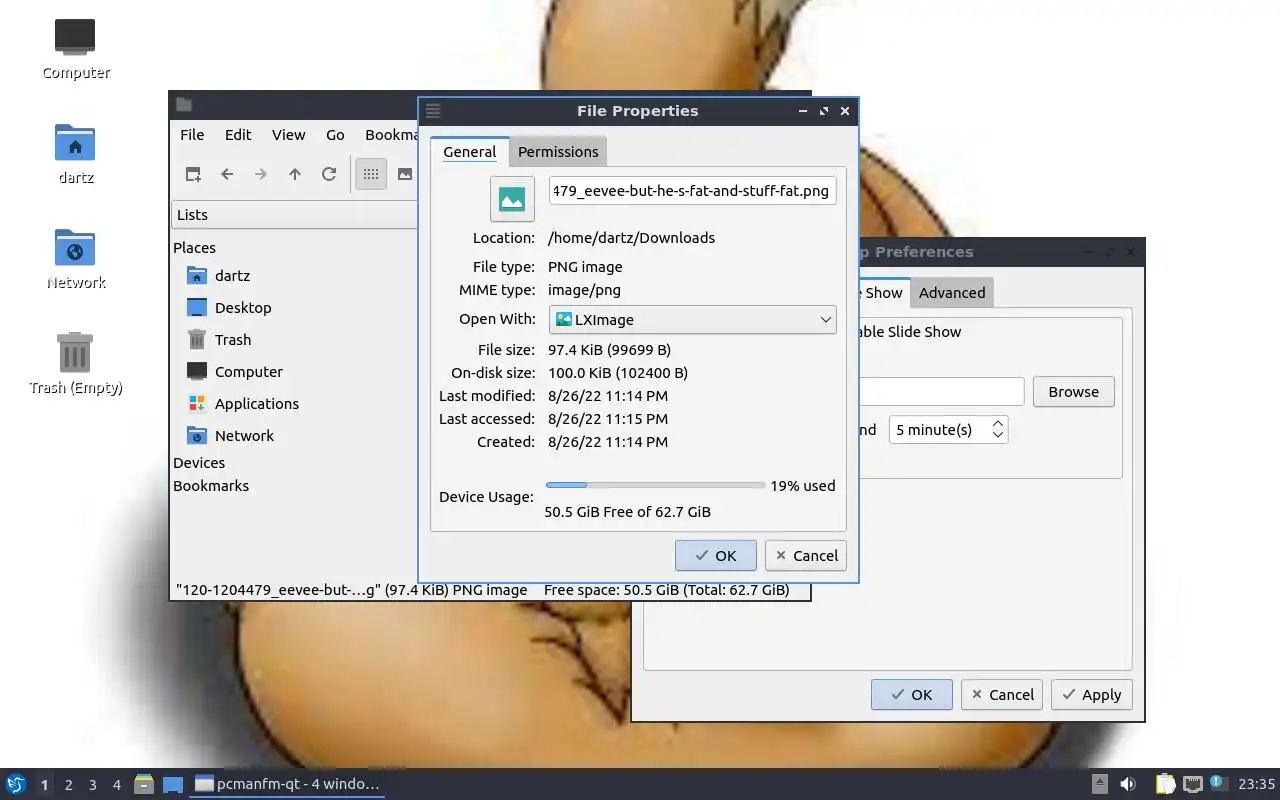This screenshot has width=1280, height=800.
Task: Increase the slide show interval minutes
Action: (x=998, y=424)
